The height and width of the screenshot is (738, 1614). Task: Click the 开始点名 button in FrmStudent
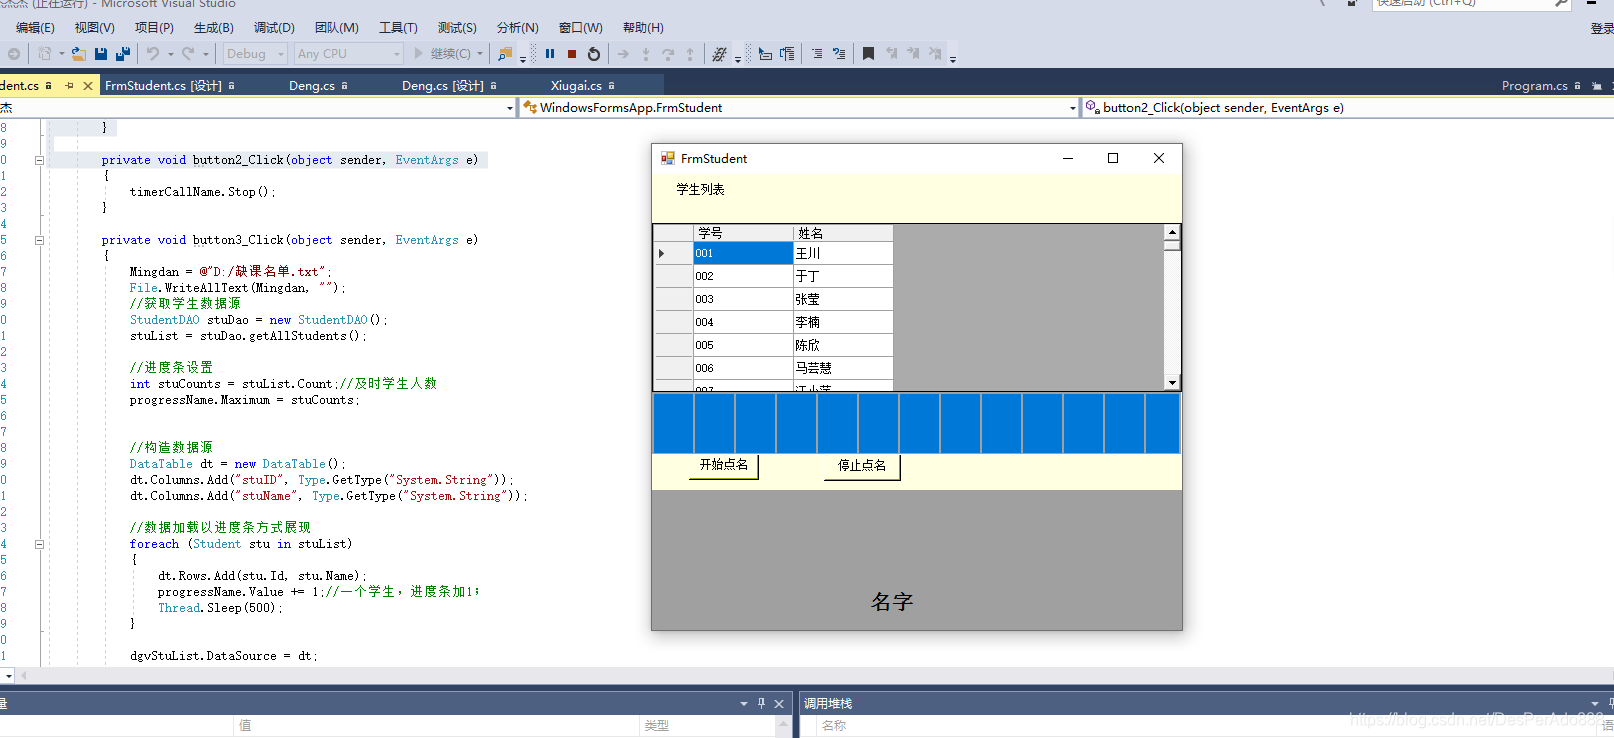click(x=723, y=466)
